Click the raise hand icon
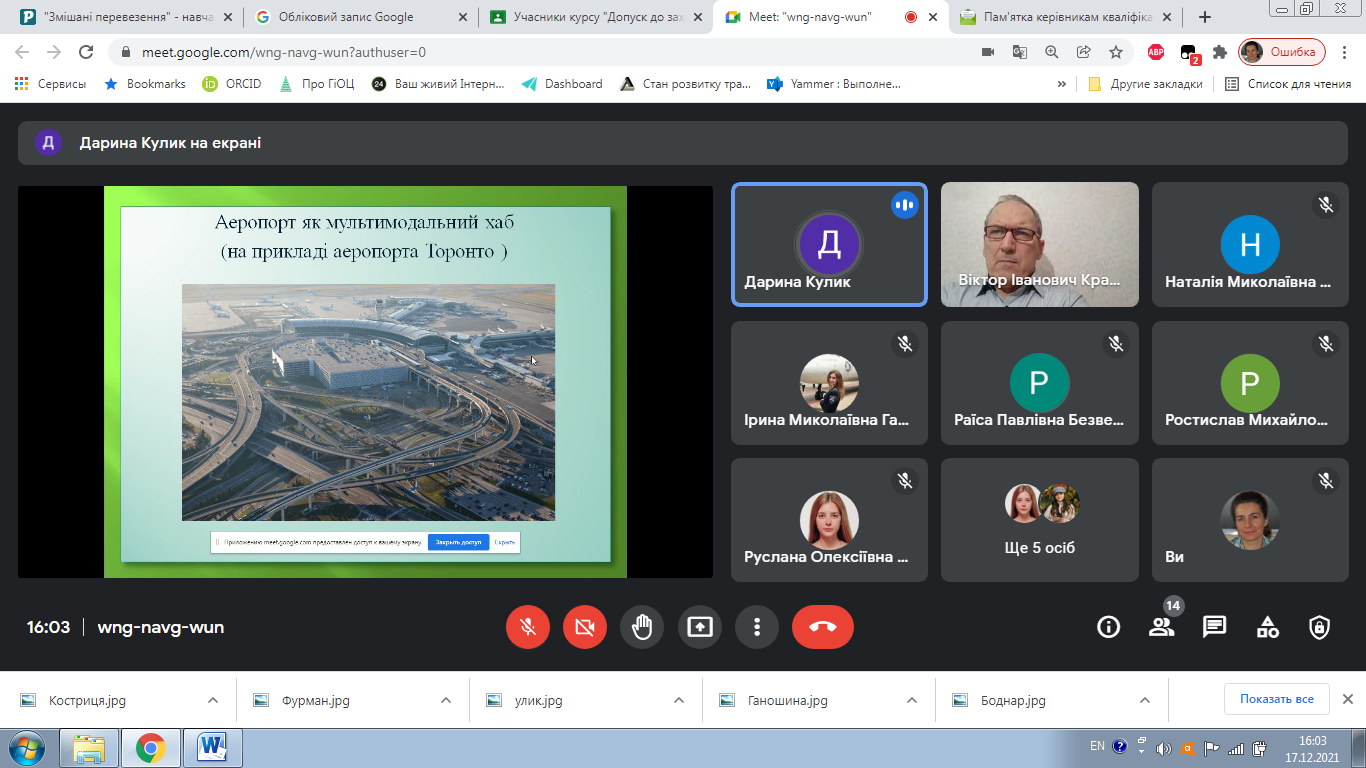Screen dimensions: 1366x768 coord(642,627)
